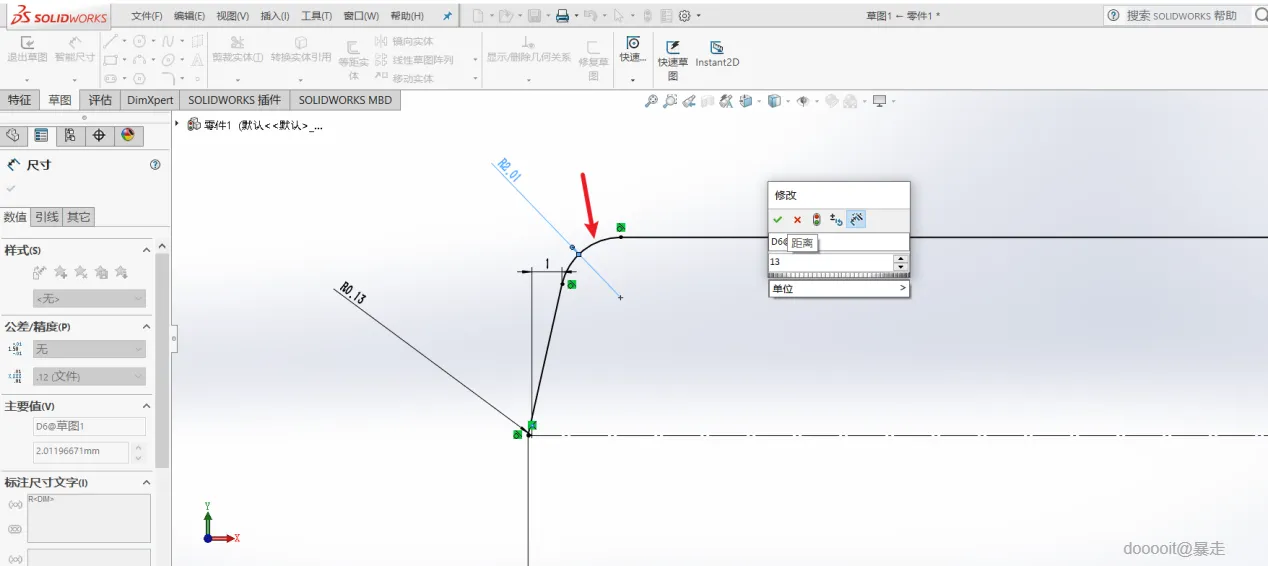Viewport: 1268px width, 566px height.
Task: Click the zoom to fit magnifier icon
Action: [x=651, y=101]
